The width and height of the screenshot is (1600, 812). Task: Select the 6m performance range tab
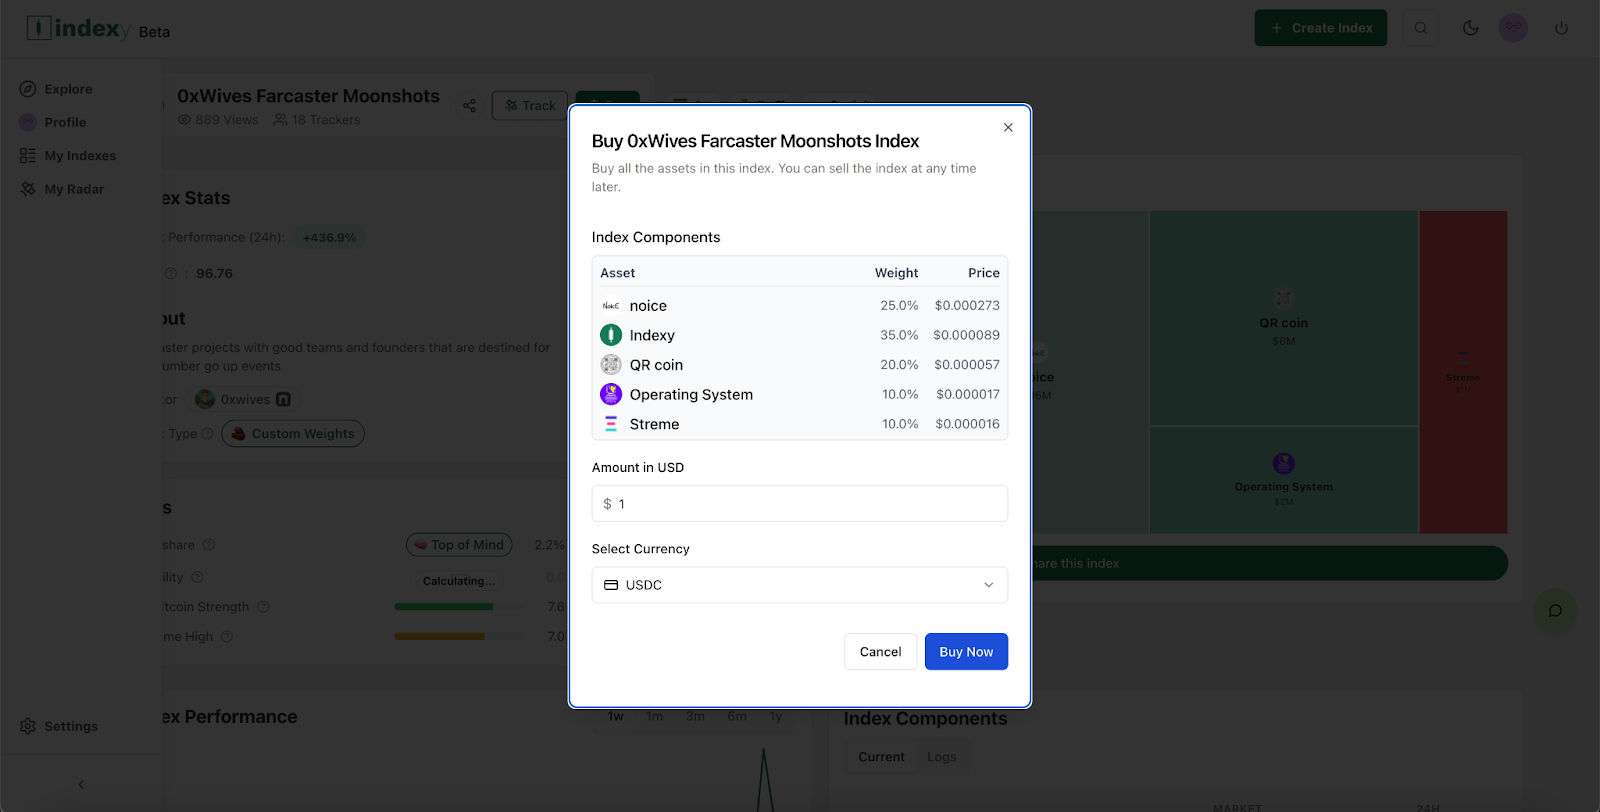click(x=737, y=716)
